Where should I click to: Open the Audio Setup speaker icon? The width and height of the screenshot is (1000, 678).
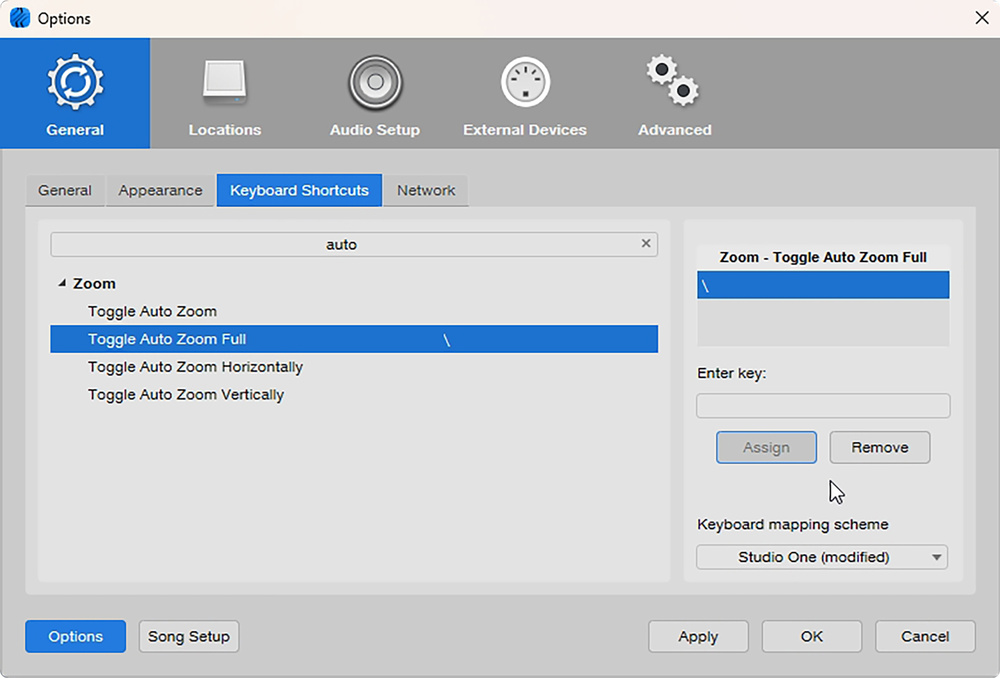[x=375, y=83]
